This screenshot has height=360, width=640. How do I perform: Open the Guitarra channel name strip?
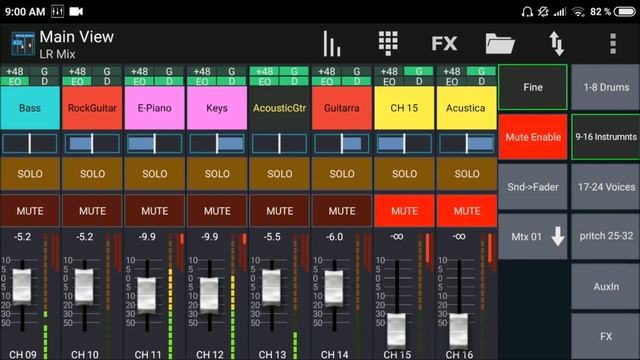[x=342, y=108]
